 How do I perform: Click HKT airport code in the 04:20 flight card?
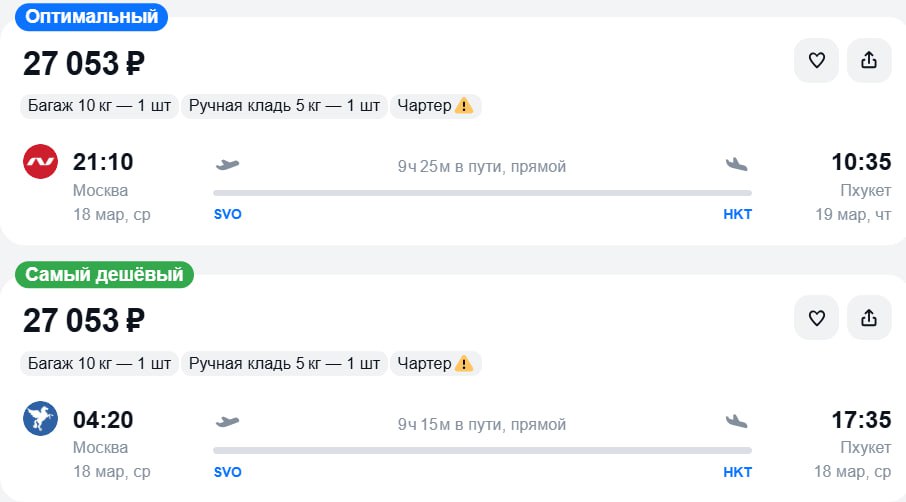pos(737,471)
